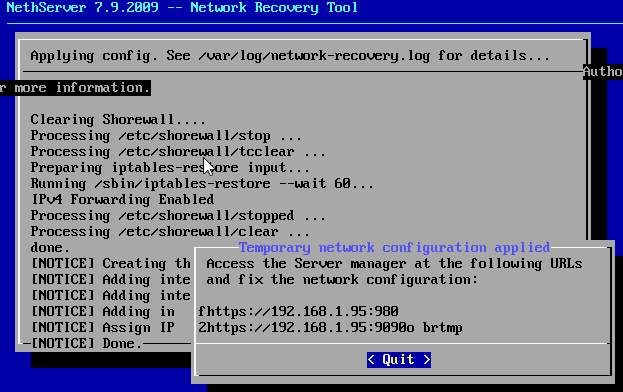
Task: Click the '[NOTICE] Creating th' line
Action: (x=110, y=264)
